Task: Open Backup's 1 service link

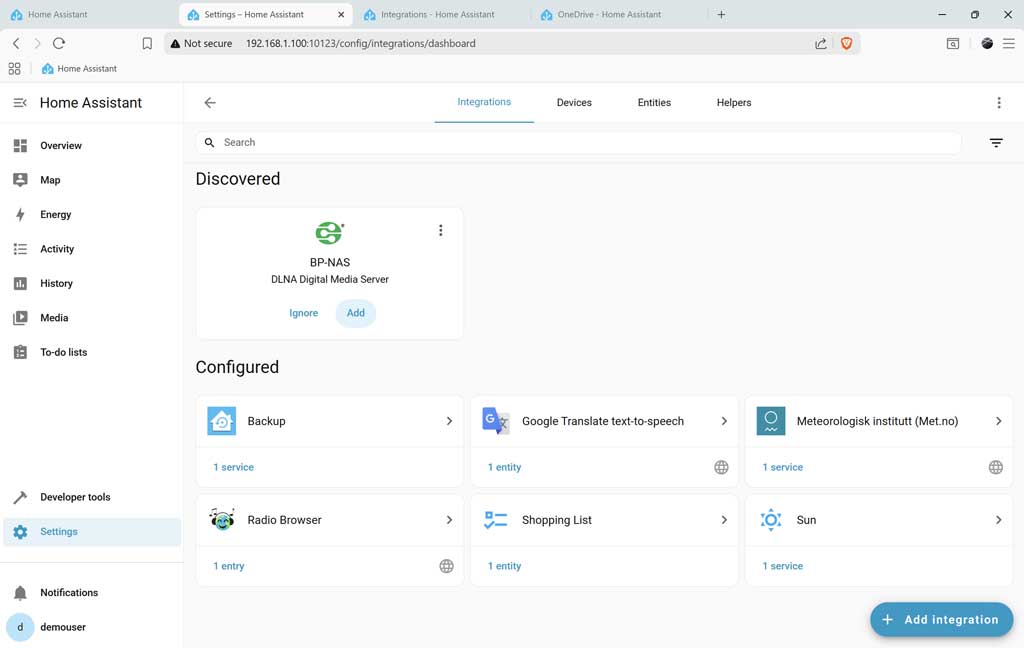Action: click(233, 467)
